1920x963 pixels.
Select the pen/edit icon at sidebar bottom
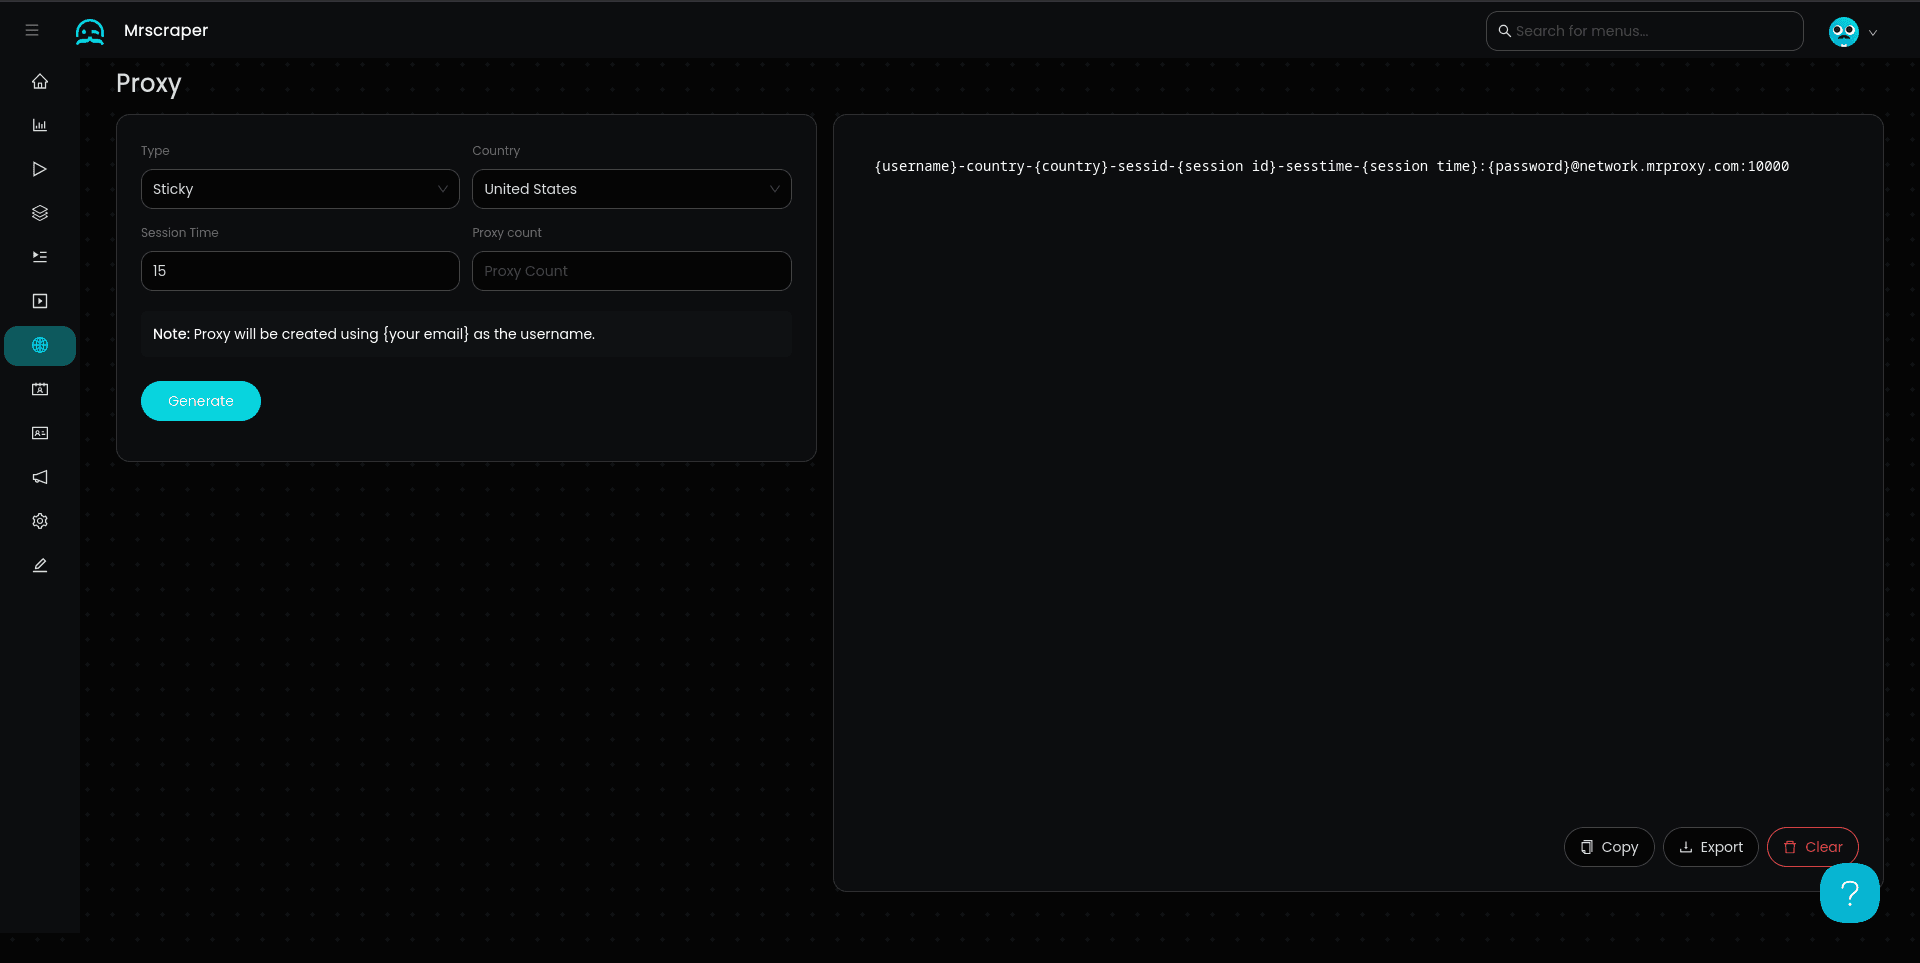coord(40,565)
